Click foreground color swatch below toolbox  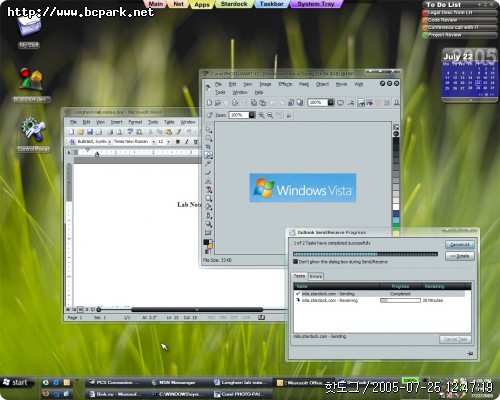[x=206, y=242]
